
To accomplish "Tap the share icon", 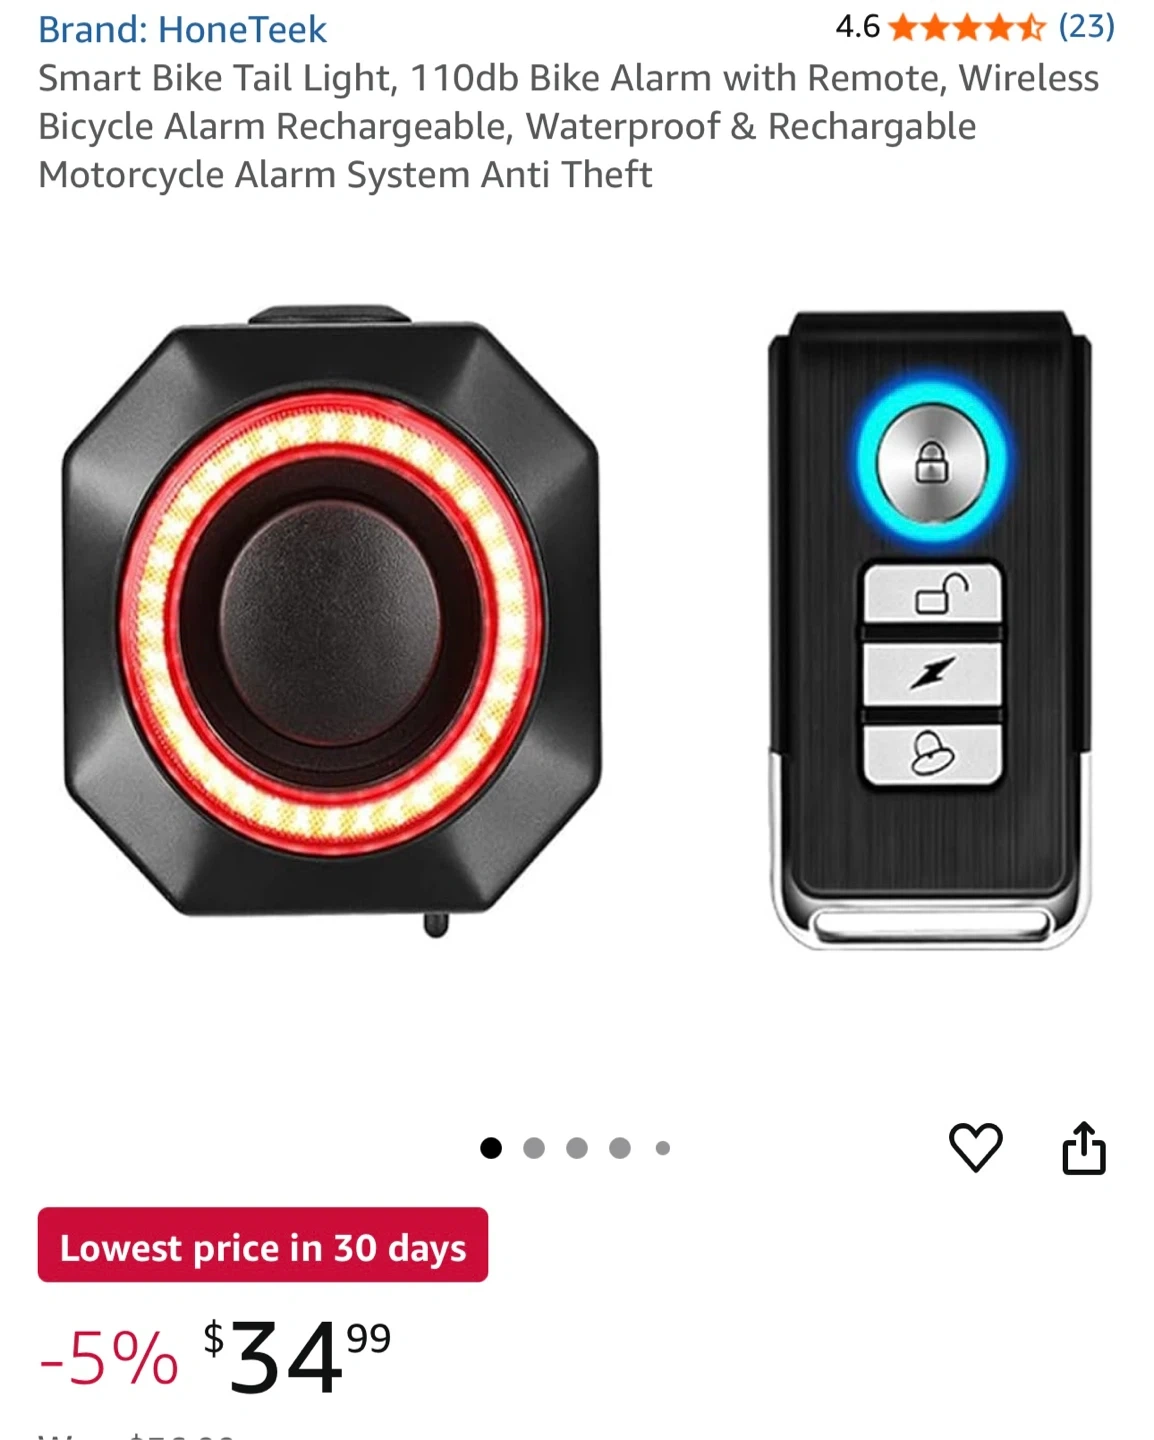I will [1084, 1147].
